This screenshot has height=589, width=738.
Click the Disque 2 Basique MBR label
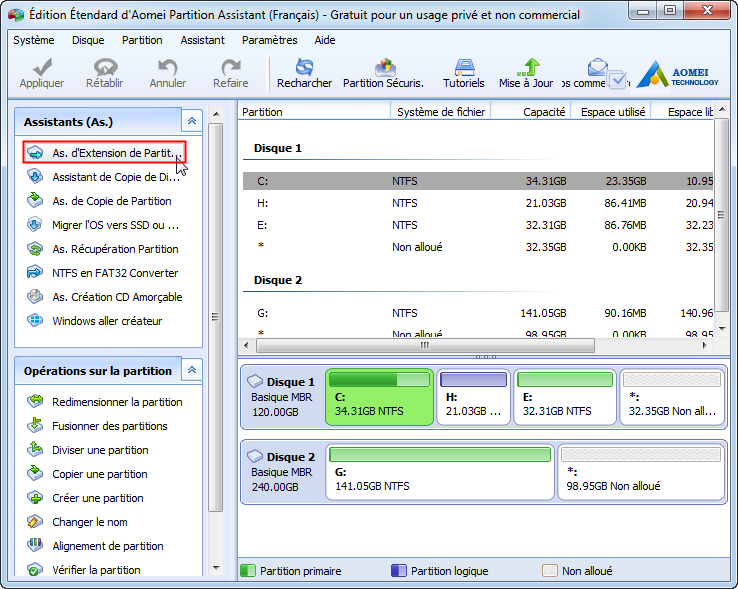coord(281,472)
